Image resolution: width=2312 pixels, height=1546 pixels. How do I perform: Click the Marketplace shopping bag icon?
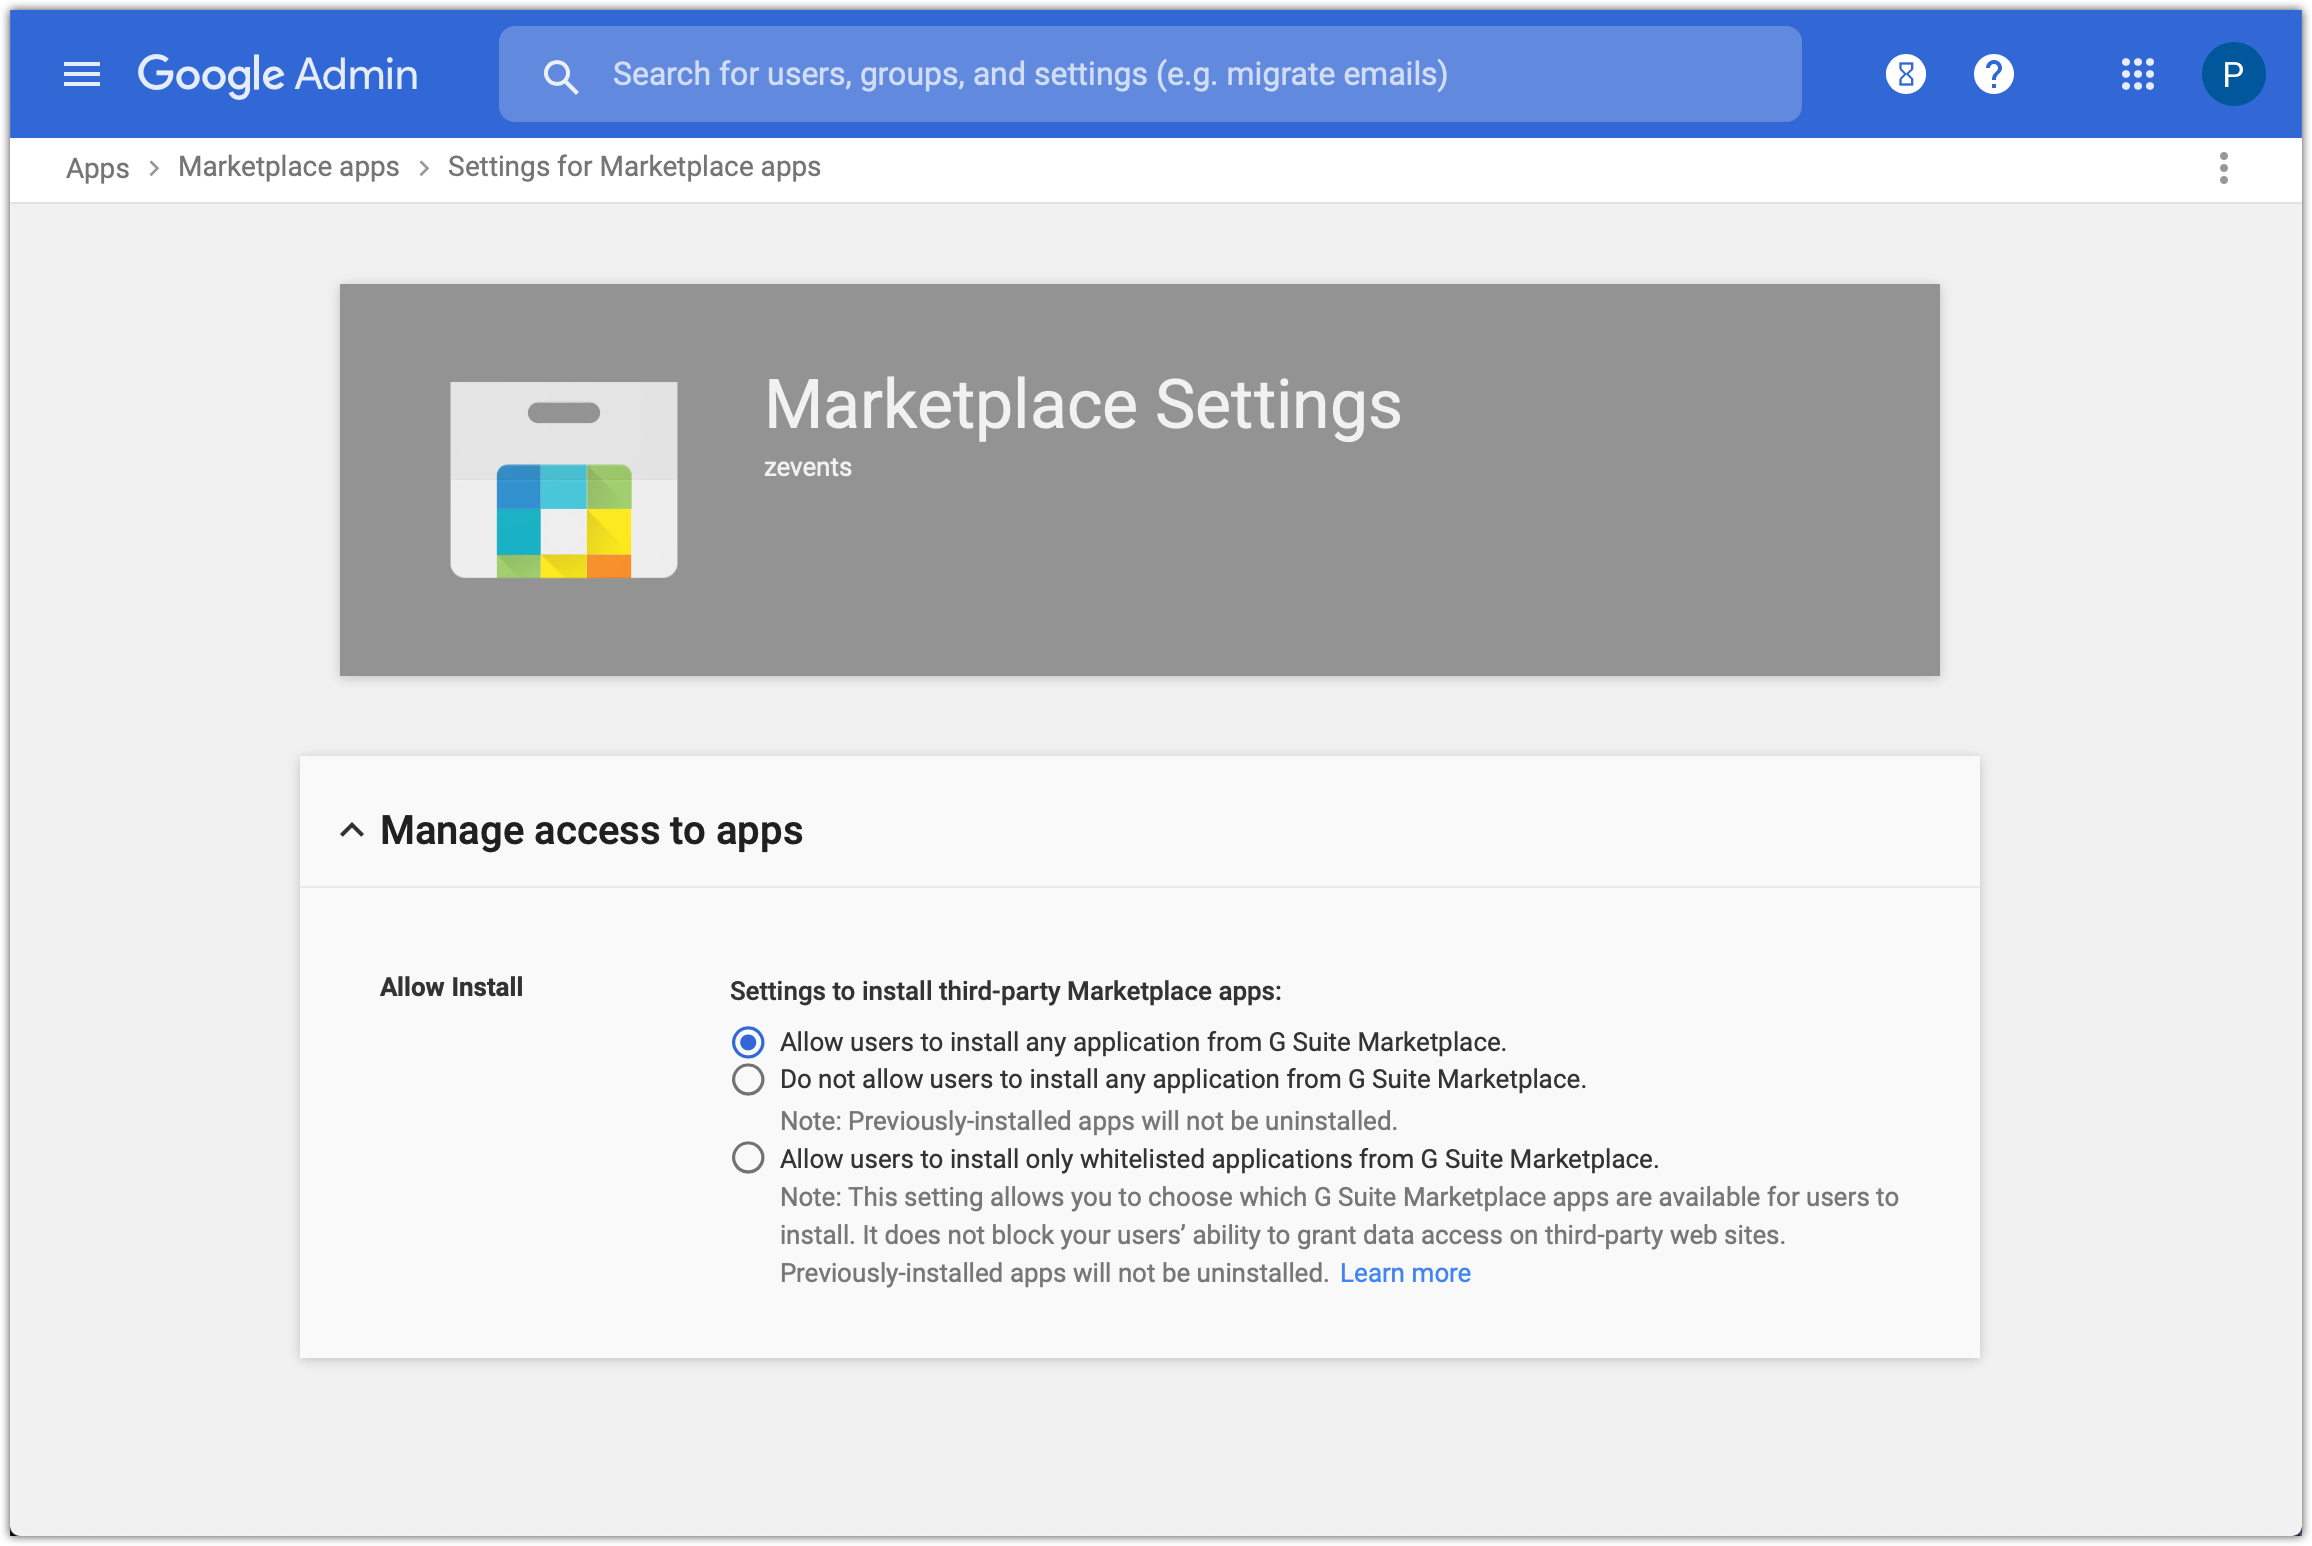(x=564, y=480)
